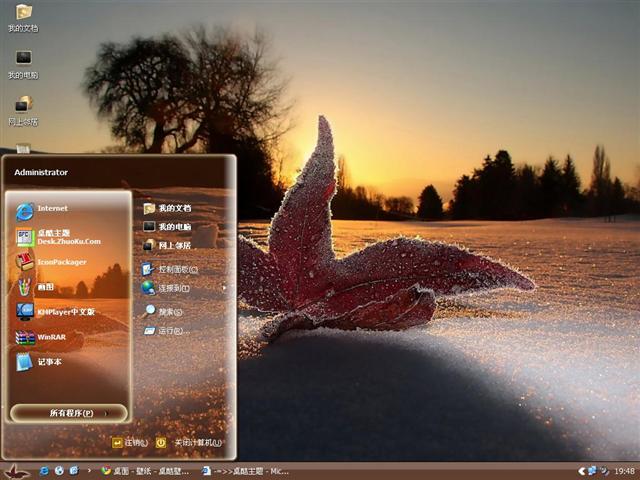Screen dimensions: 640x480
Task: Switch to the 桌酷主题 - Mic... taskbar window
Action: tap(246, 471)
